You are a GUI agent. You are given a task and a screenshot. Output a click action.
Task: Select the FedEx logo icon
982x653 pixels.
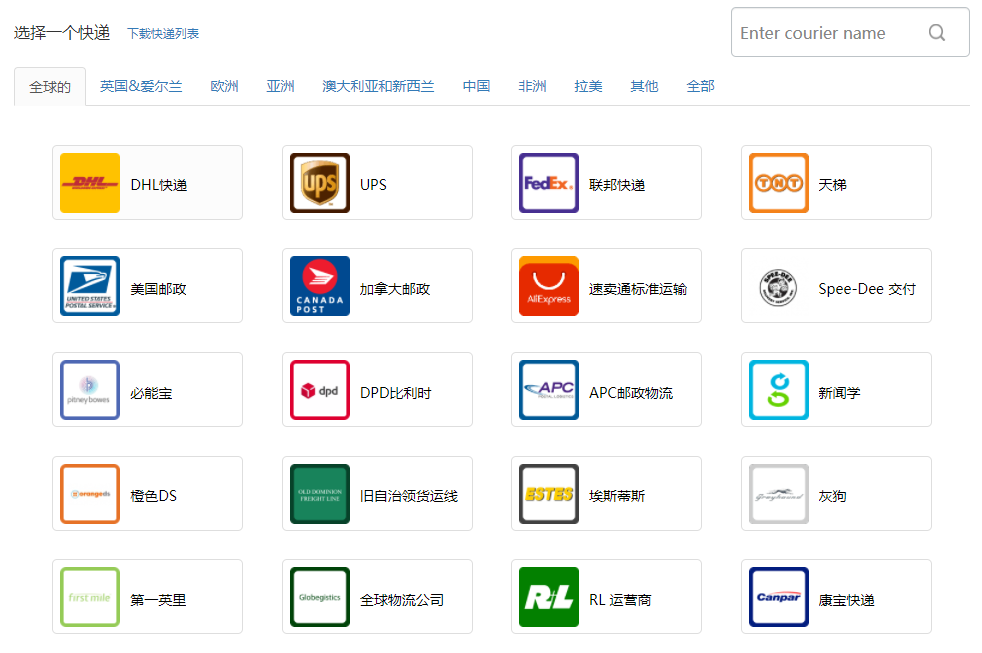549,183
